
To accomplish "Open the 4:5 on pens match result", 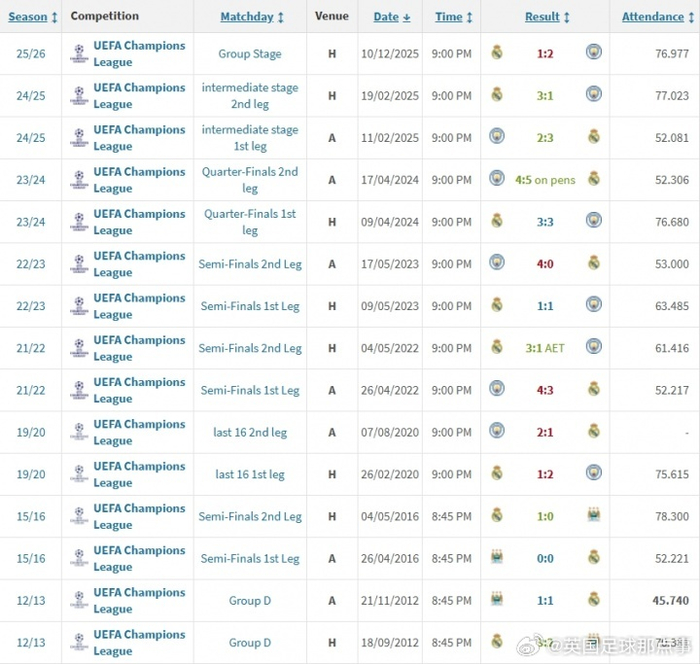I will point(545,180).
